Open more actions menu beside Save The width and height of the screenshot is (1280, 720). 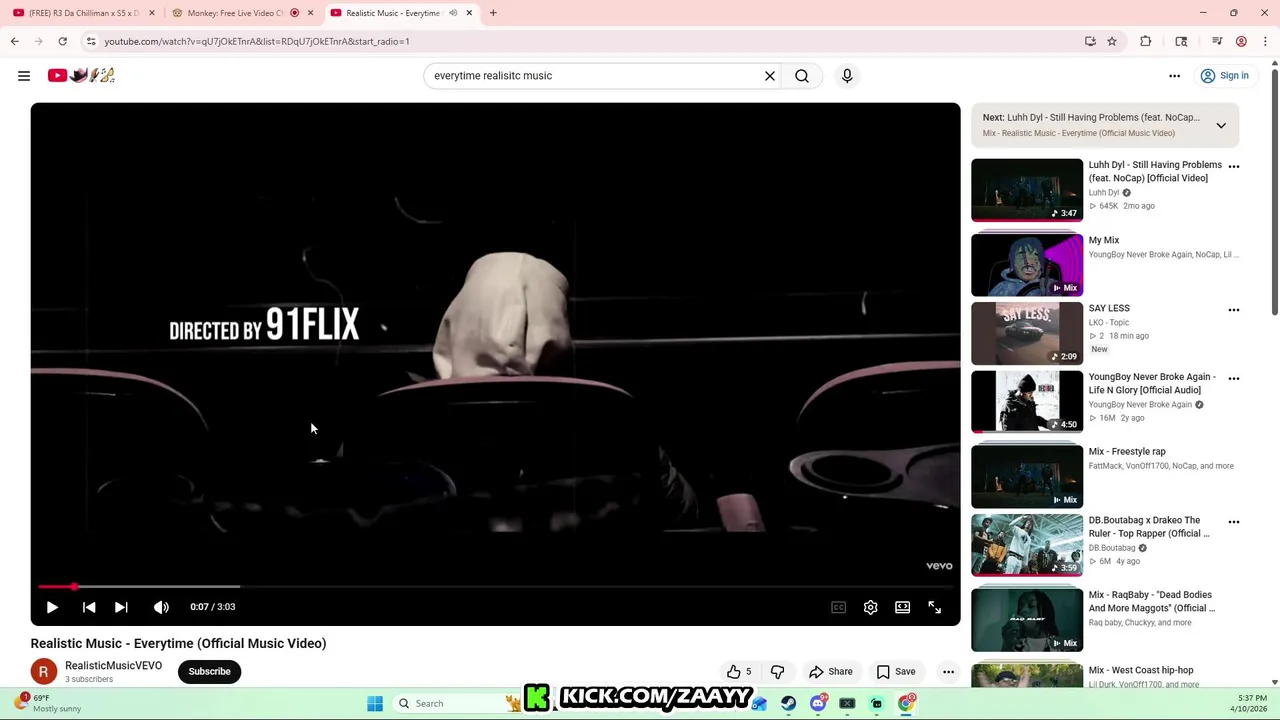[948, 672]
